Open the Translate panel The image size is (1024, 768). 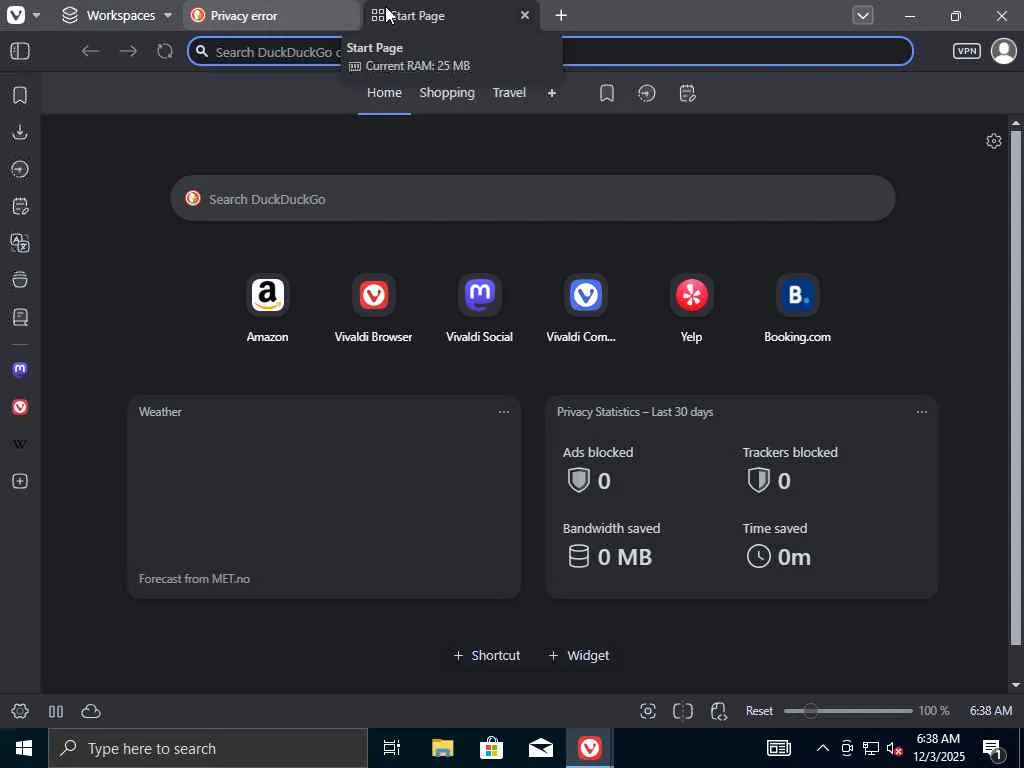coord(20,243)
